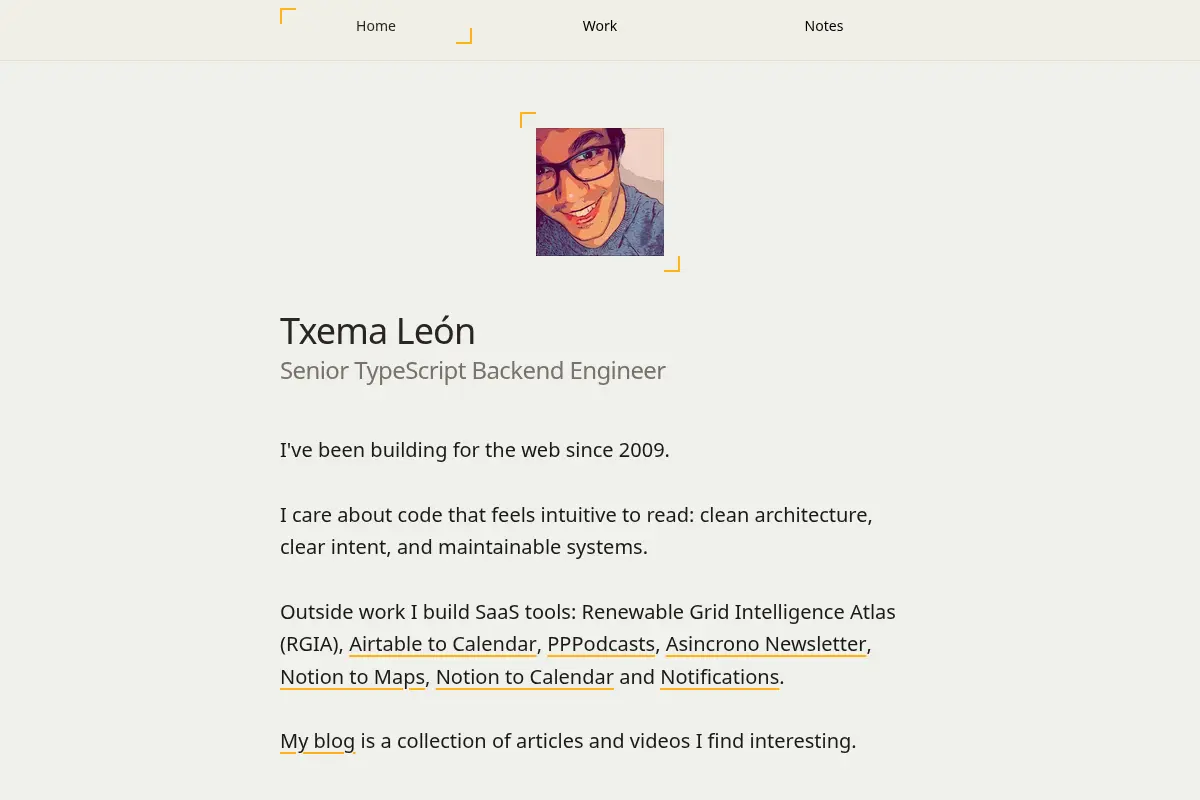Screen dimensions: 1200x800
Task: Click the sentence about building since 2009
Action: click(x=475, y=450)
